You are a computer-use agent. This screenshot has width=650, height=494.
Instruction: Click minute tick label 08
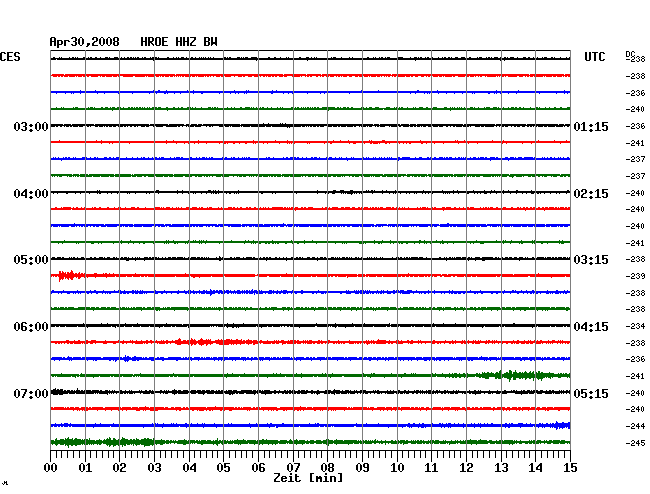pos(327,468)
